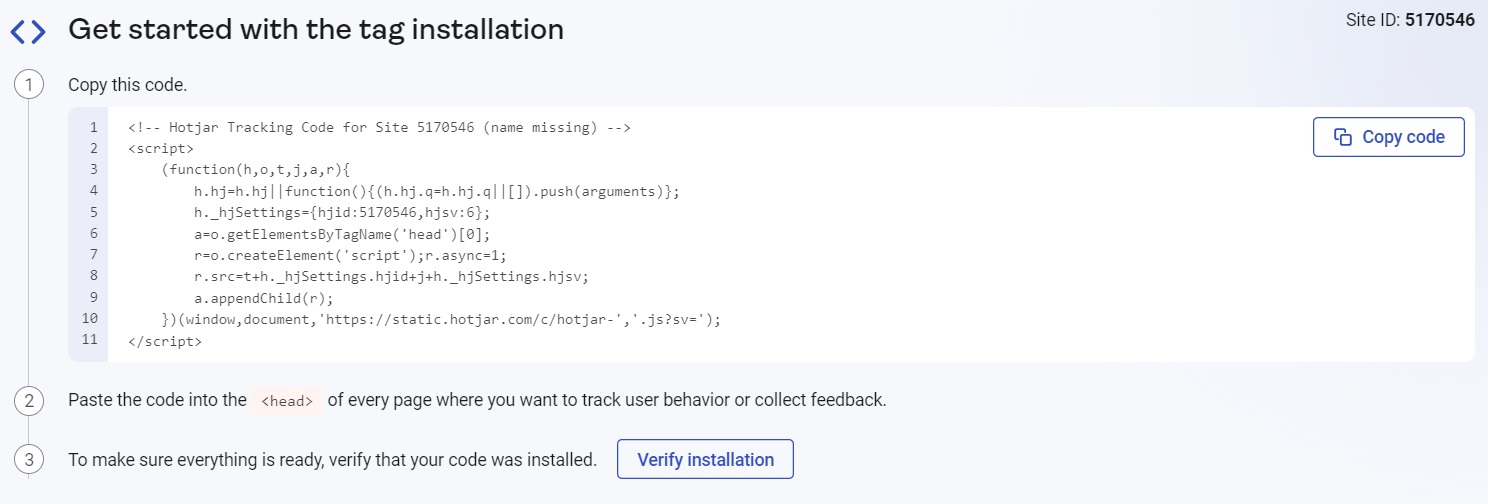This screenshot has width=1488, height=504.
Task: Click line number 5 in the code gutter
Action: coord(93,212)
